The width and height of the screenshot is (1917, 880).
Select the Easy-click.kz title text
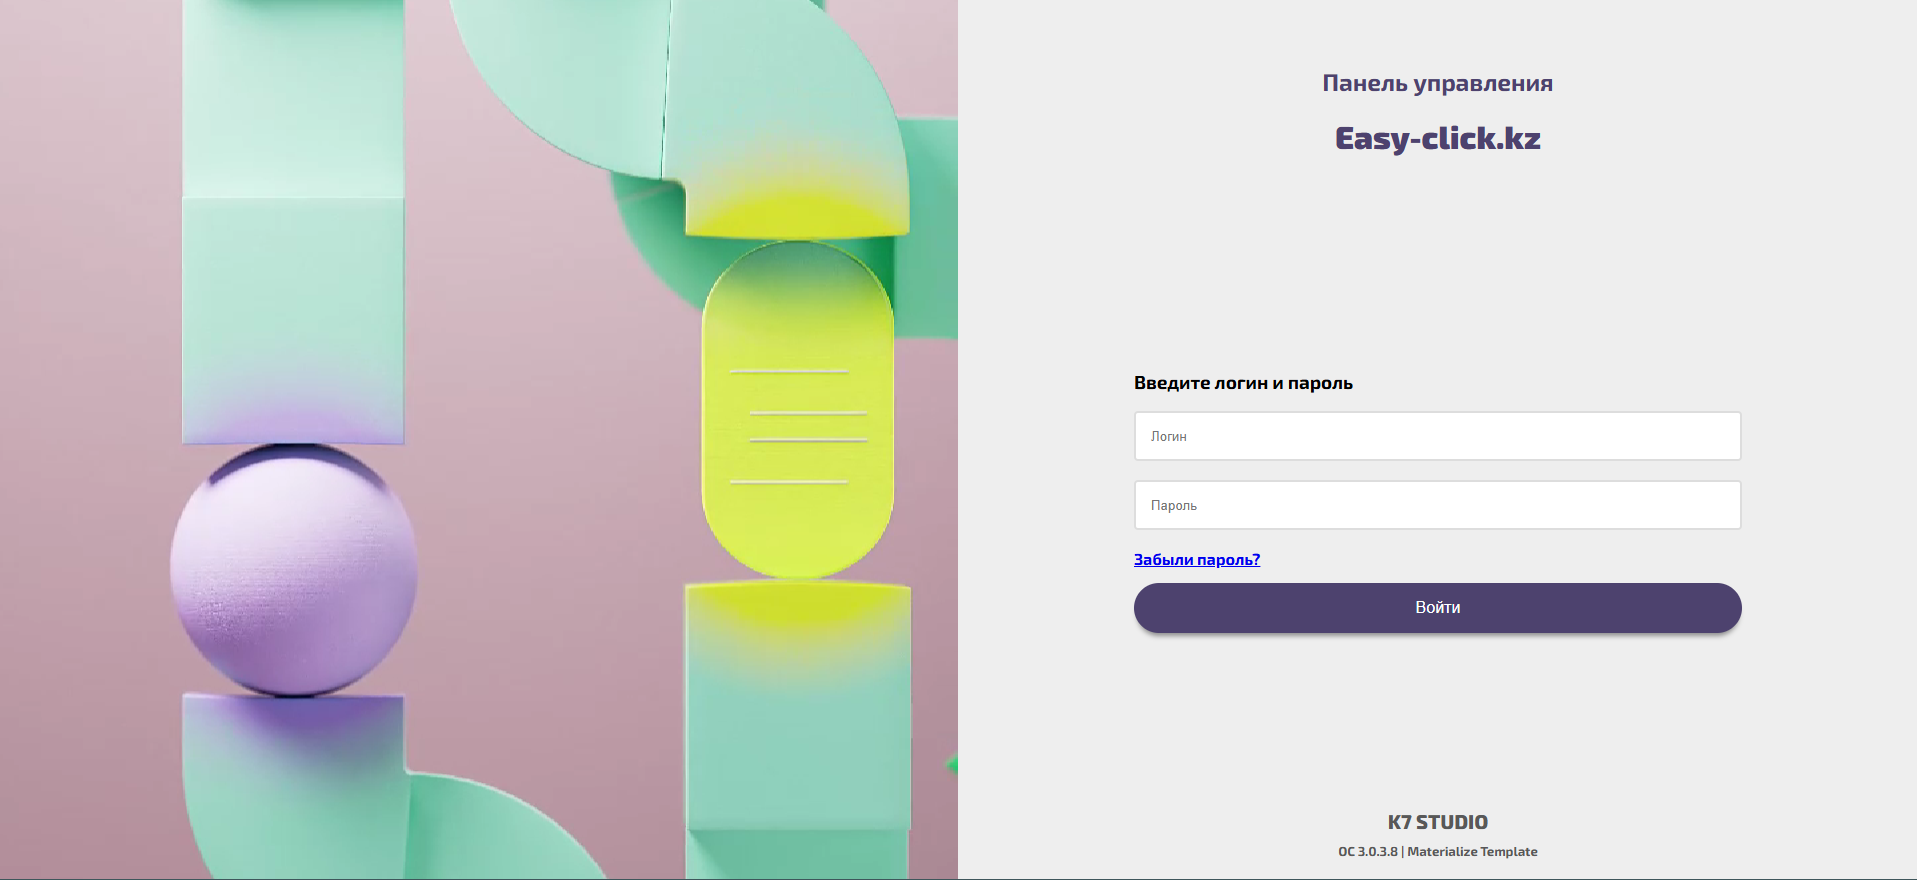(x=1437, y=138)
